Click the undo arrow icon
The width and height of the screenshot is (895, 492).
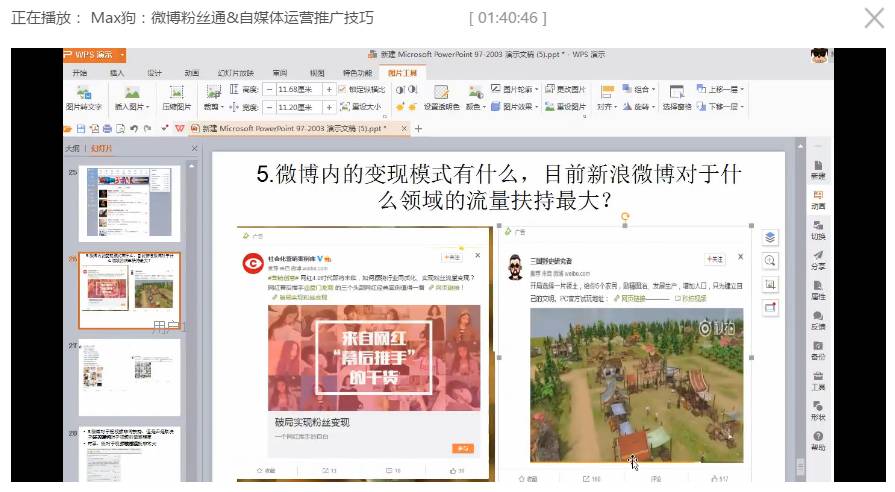click(134, 129)
